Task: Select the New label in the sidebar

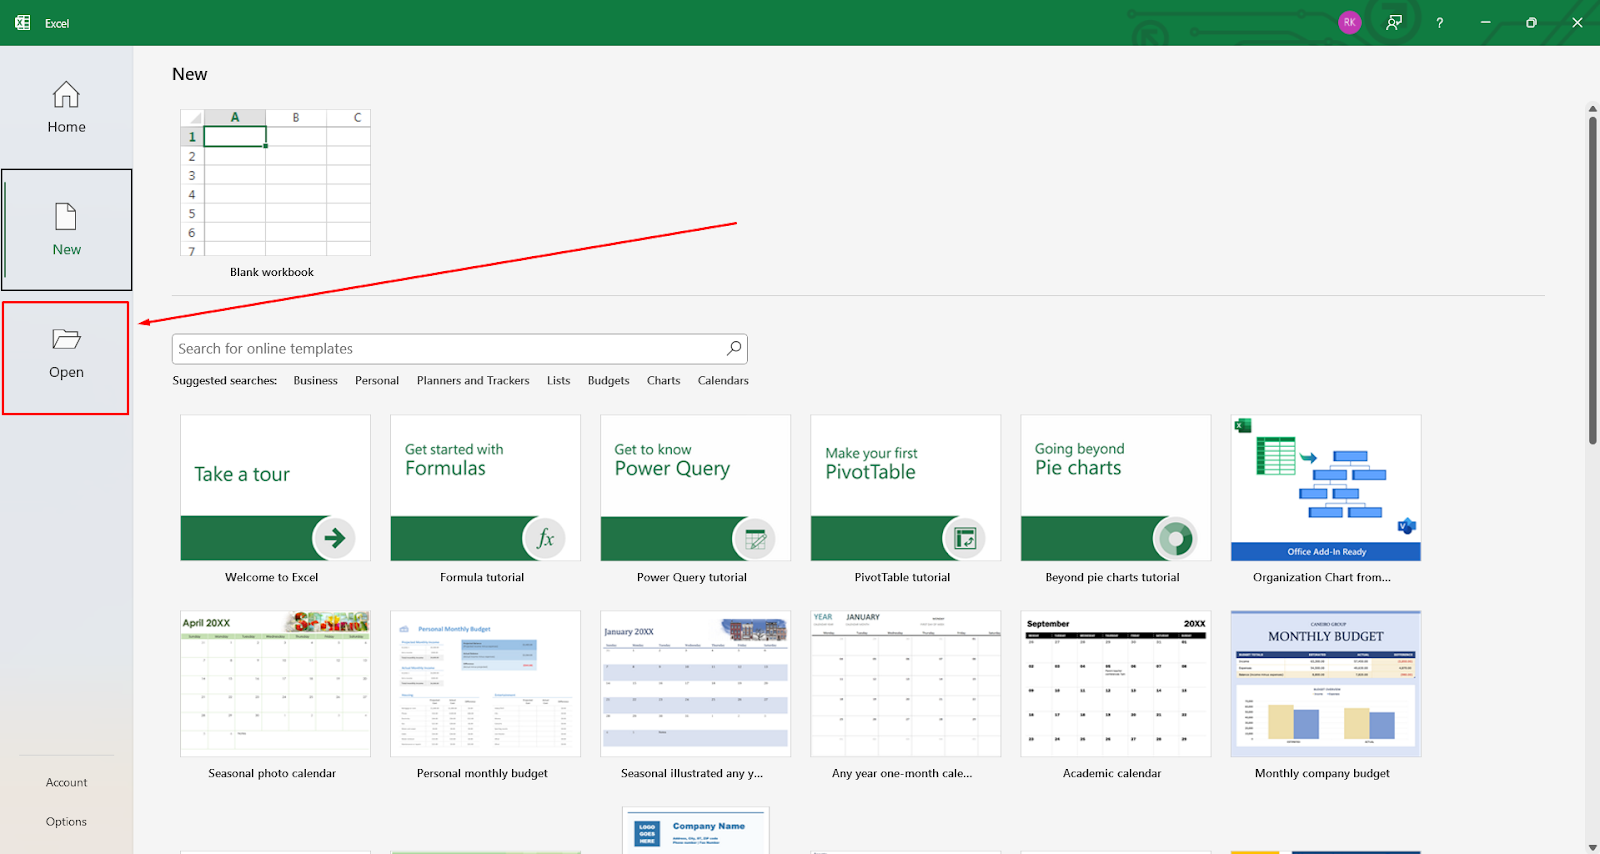Action: [66, 250]
